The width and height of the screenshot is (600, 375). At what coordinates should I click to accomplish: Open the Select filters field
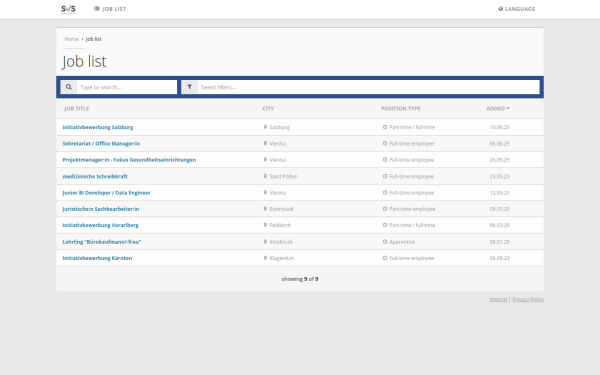(x=368, y=87)
